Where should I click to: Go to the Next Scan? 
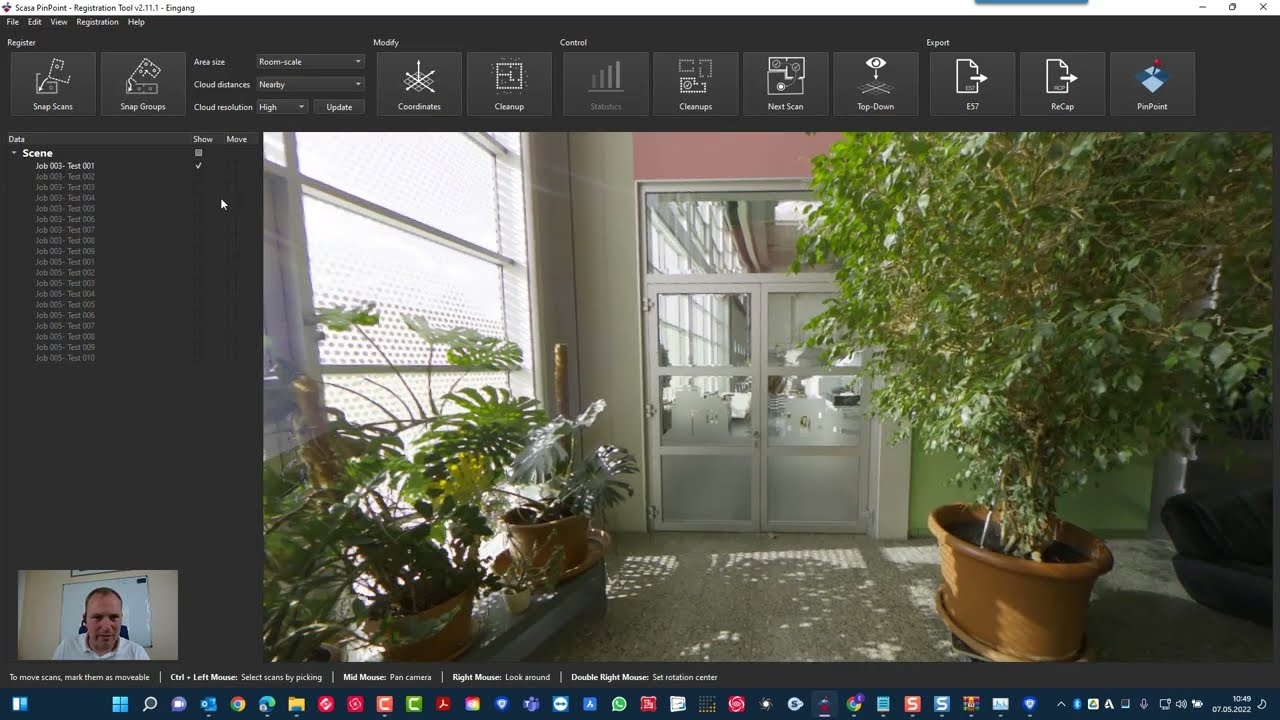tap(785, 83)
